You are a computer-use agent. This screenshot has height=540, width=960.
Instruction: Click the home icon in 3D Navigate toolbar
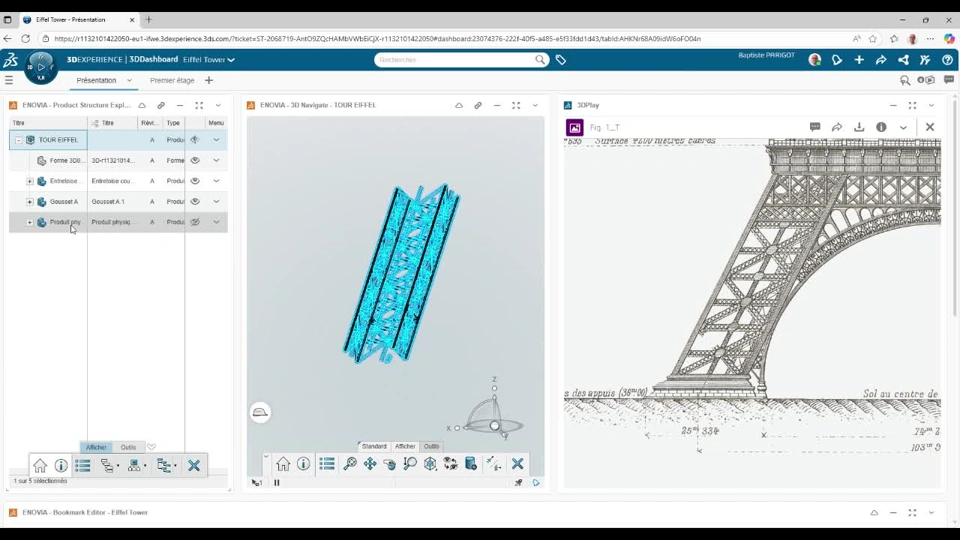[x=283, y=464]
